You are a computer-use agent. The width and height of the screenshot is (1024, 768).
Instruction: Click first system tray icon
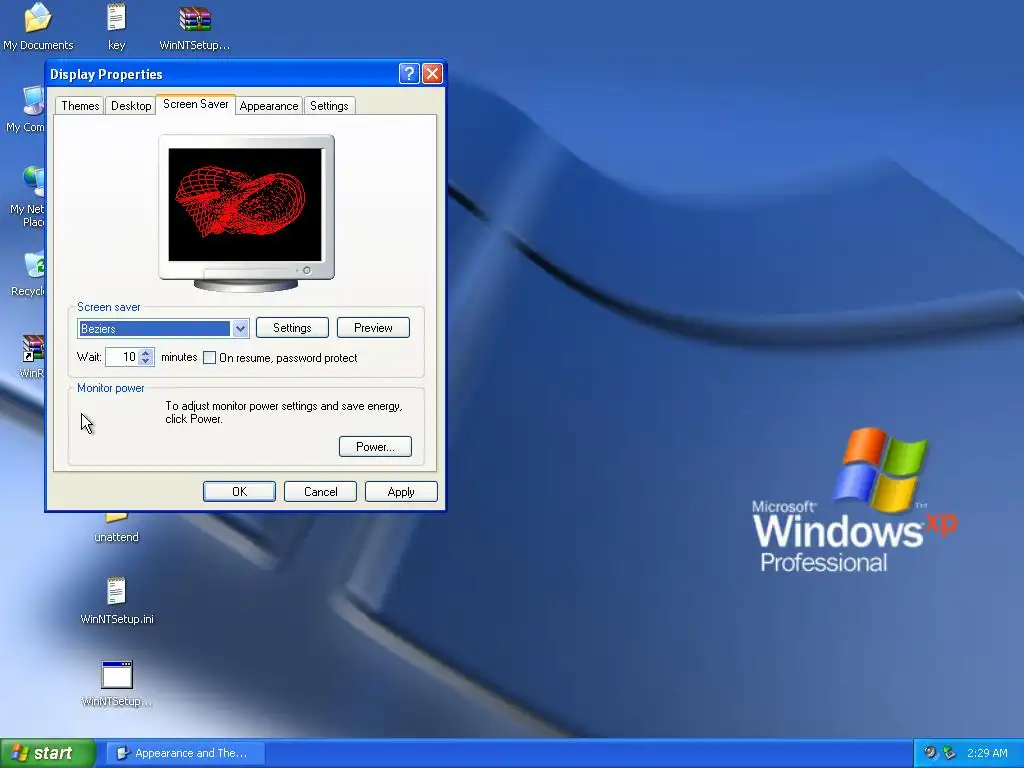(x=930, y=752)
